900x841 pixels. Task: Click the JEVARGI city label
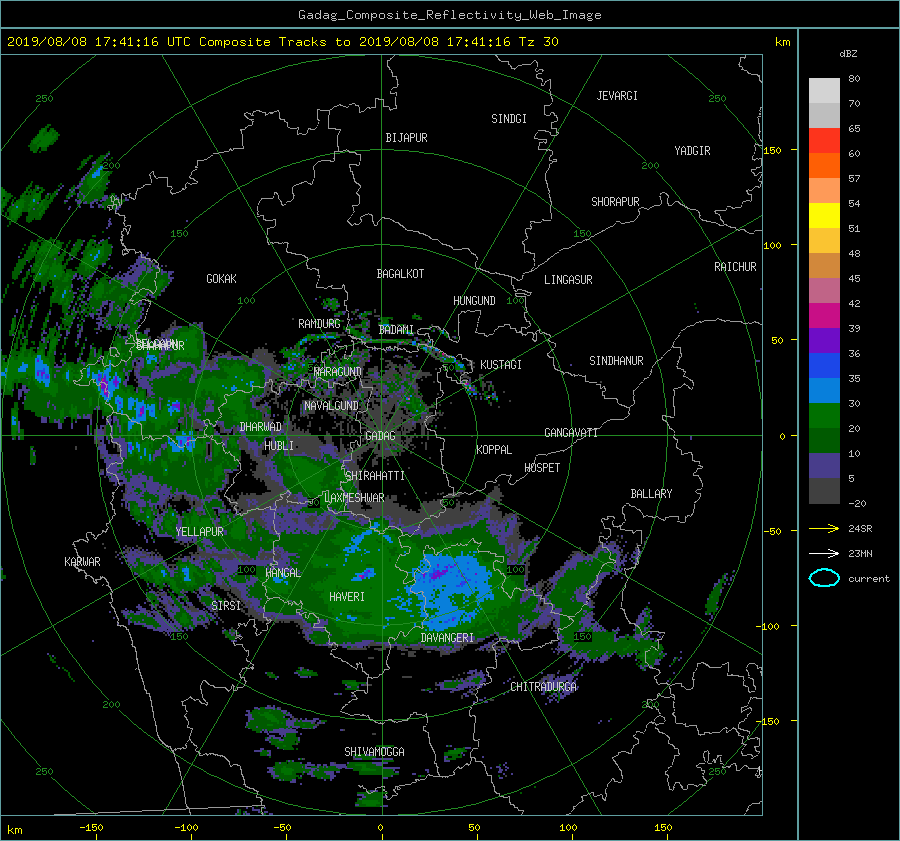pyautogui.click(x=617, y=96)
